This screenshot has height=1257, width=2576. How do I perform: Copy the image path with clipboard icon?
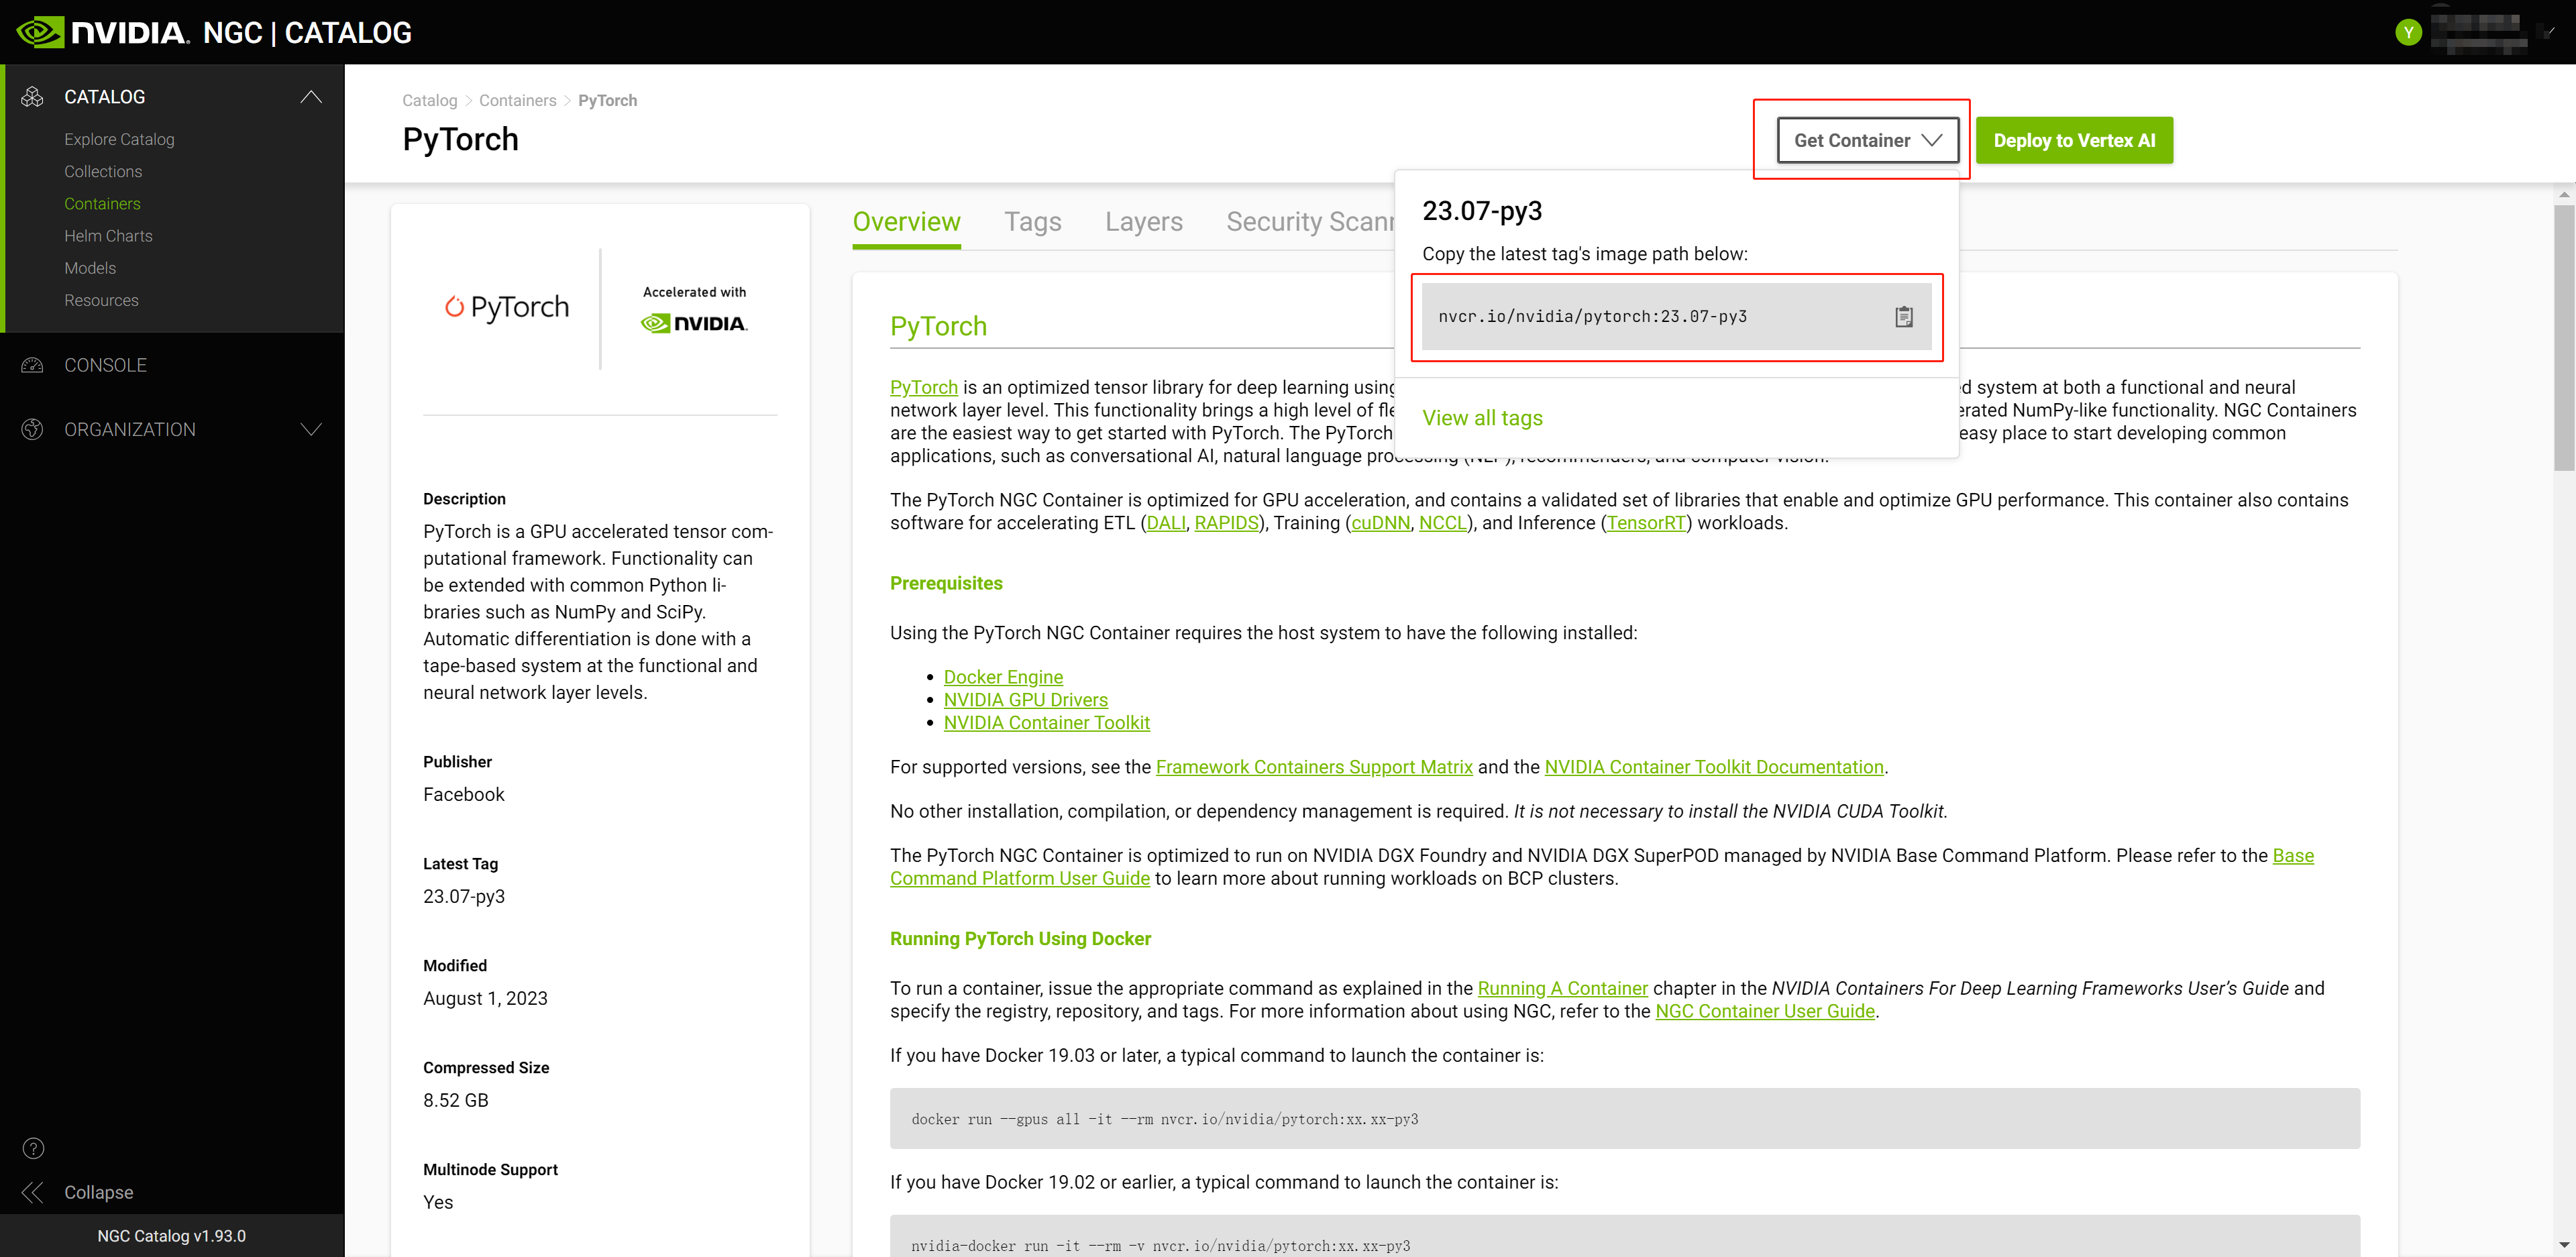tap(1903, 317)
